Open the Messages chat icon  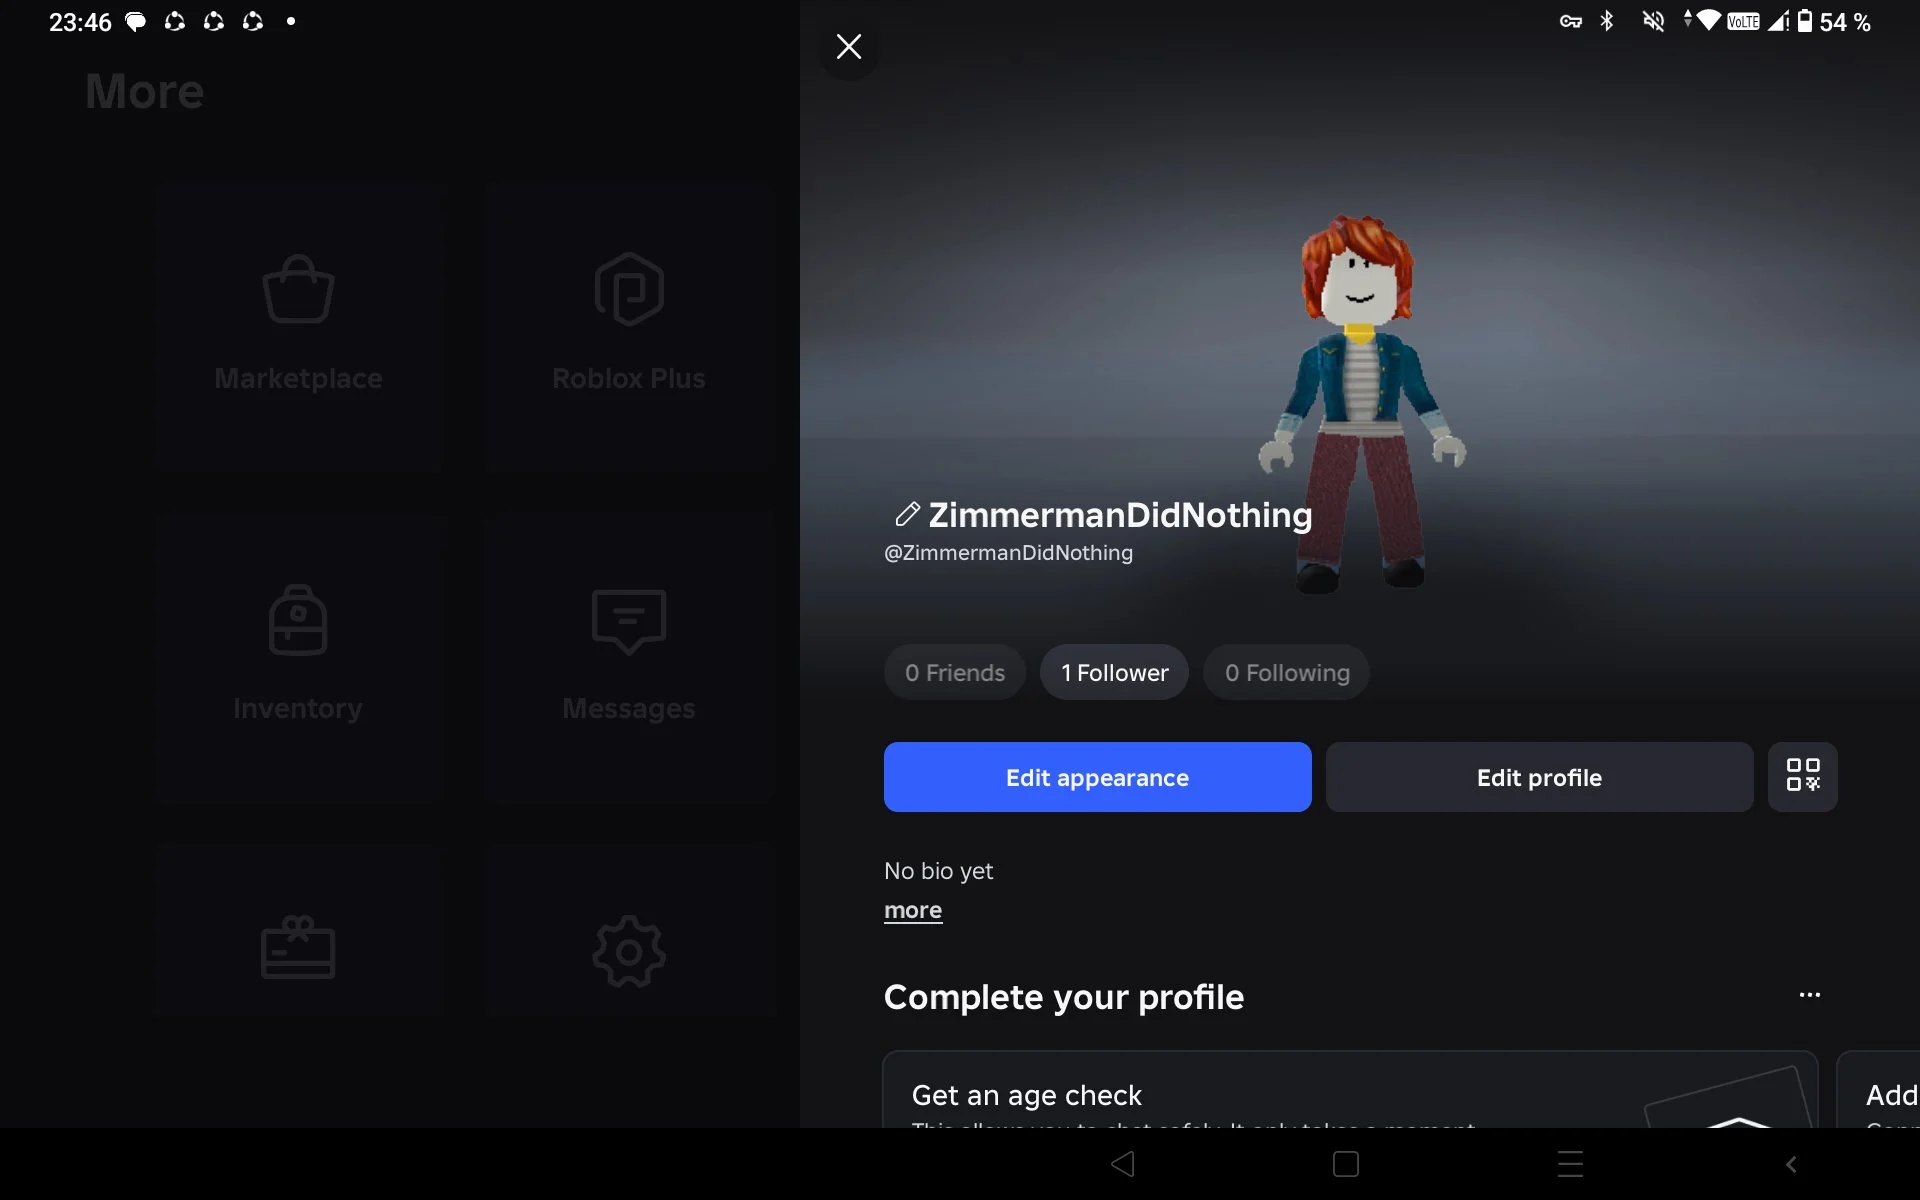[629, 621]
